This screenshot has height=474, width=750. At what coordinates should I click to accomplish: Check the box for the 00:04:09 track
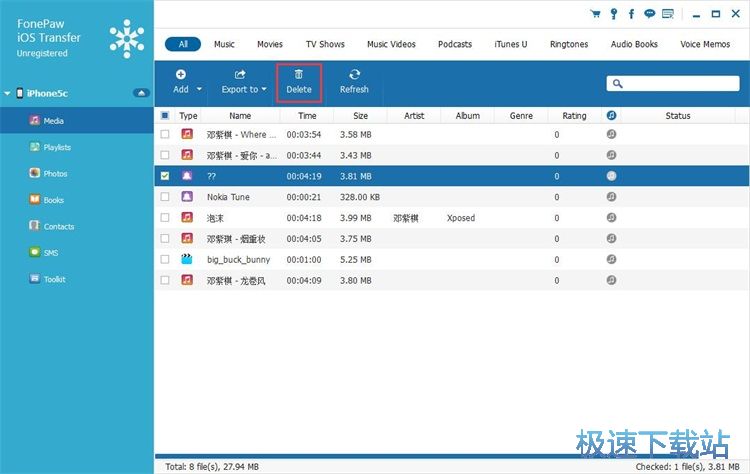(165, 280)
